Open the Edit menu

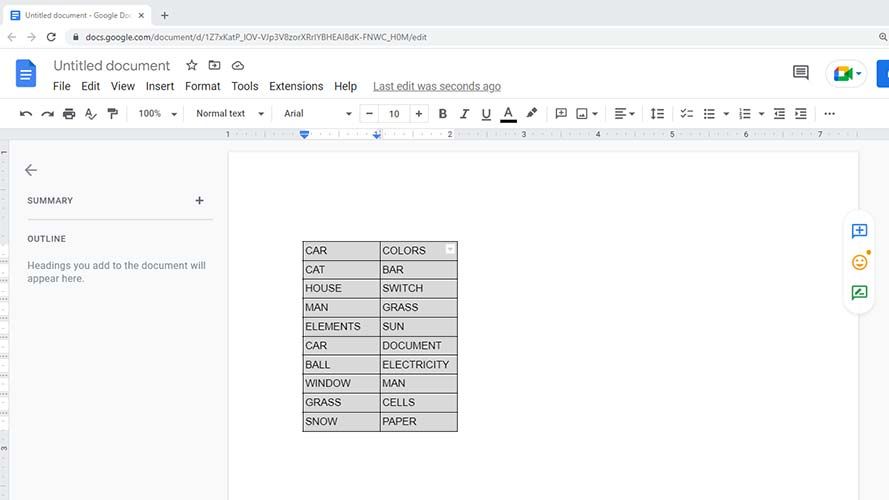pyautogui.click(x=90, y=86)
